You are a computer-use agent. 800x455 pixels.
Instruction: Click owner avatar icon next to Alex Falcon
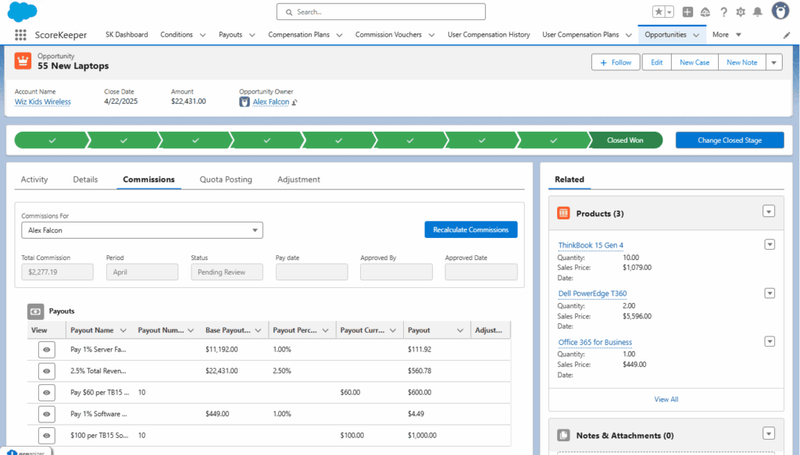[x=244, y=102]
